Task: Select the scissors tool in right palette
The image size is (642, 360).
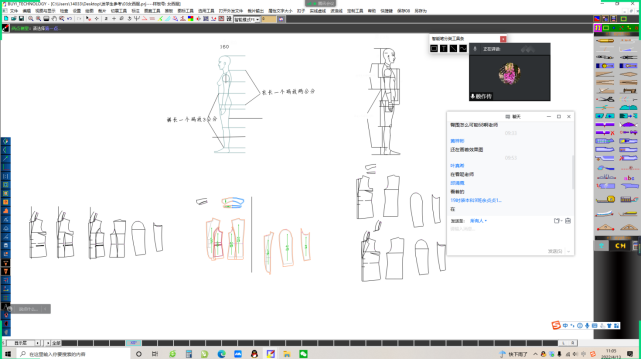Action: coord(605,100)
